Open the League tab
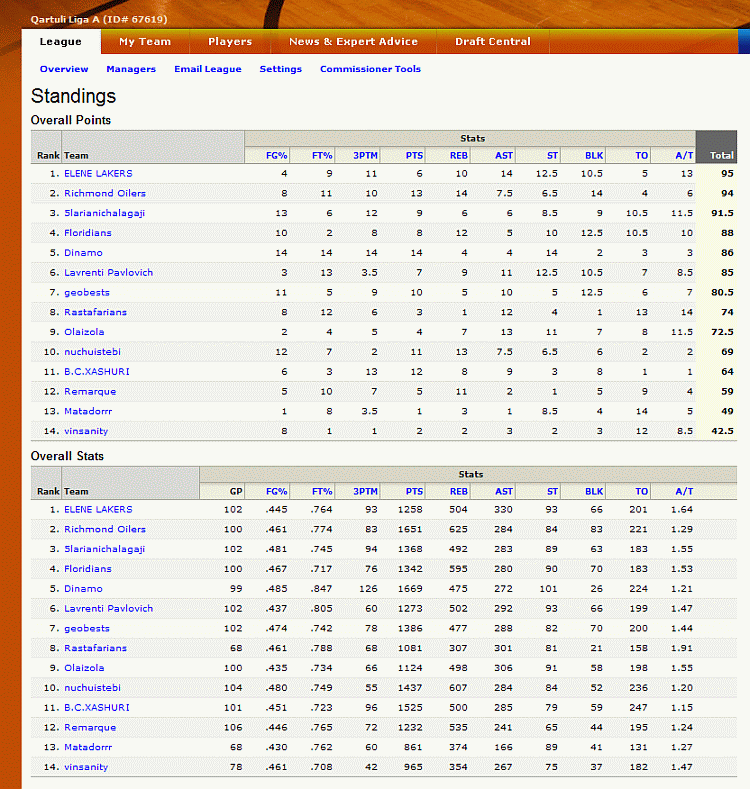Image resolution: width=750 pixels, height=789 pixels. [61, 42]
